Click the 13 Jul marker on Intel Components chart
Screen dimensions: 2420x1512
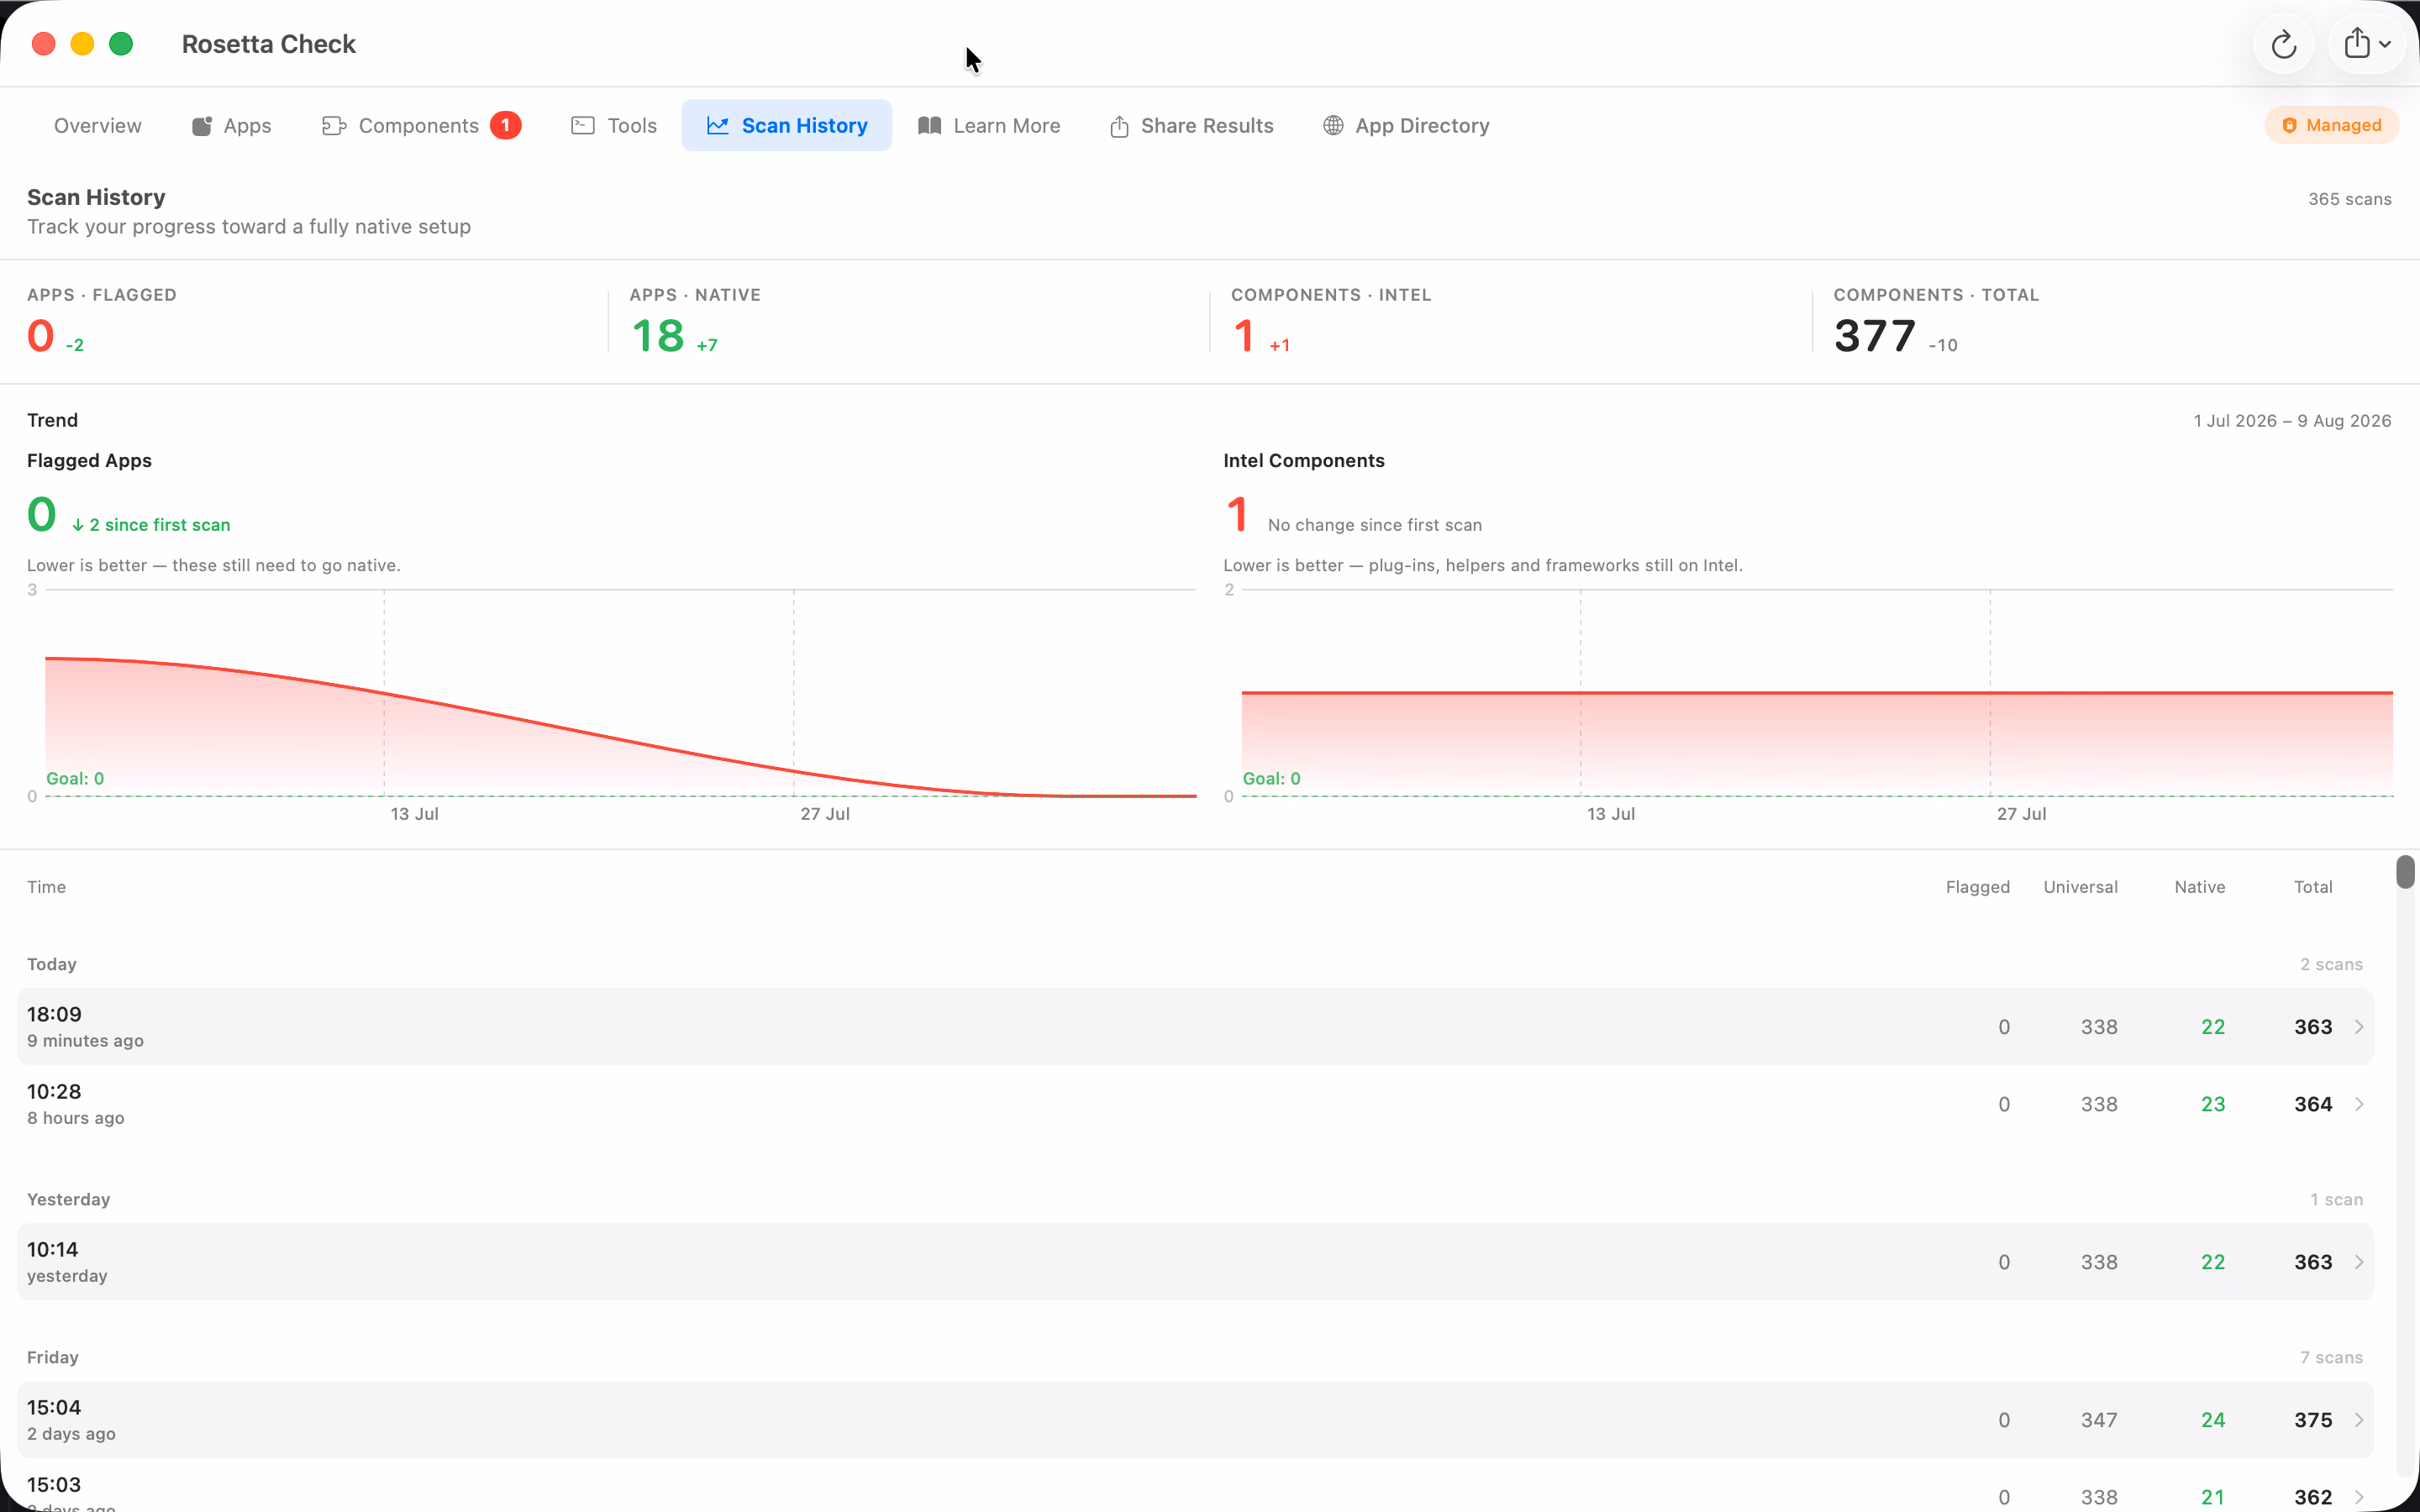(1610, 814)
